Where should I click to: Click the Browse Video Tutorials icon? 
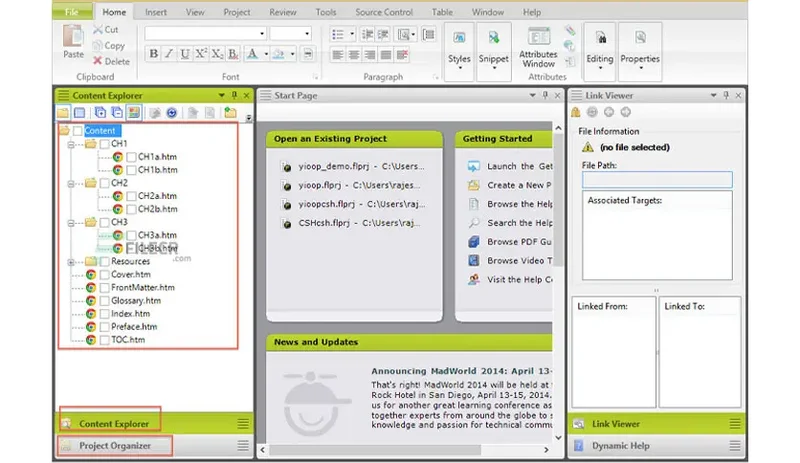[x=473, y=260]
